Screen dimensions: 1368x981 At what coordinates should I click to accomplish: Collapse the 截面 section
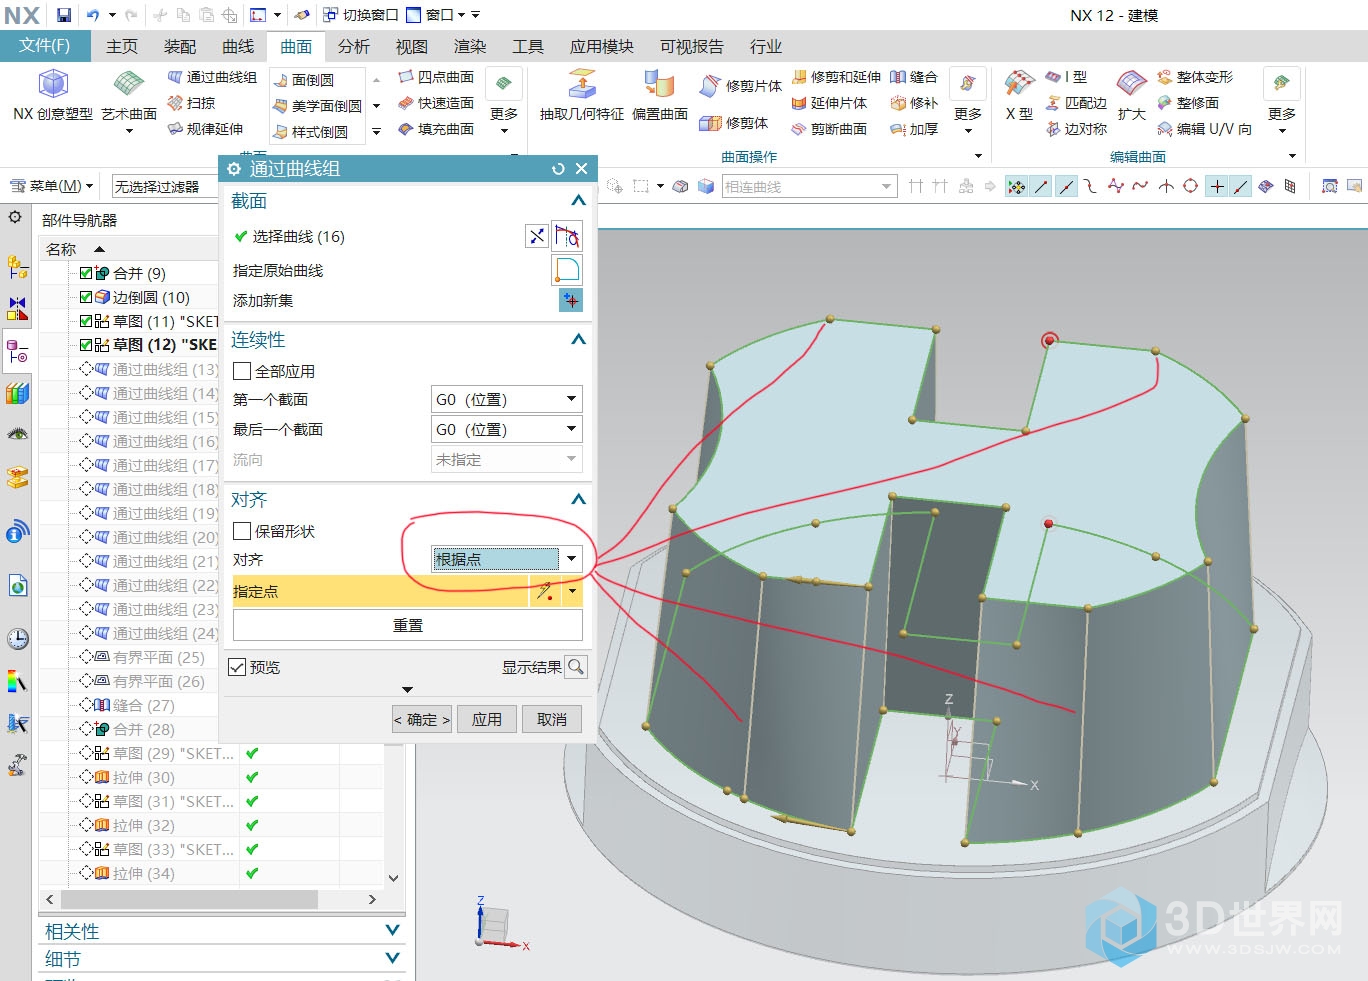(x=578, y=200)
